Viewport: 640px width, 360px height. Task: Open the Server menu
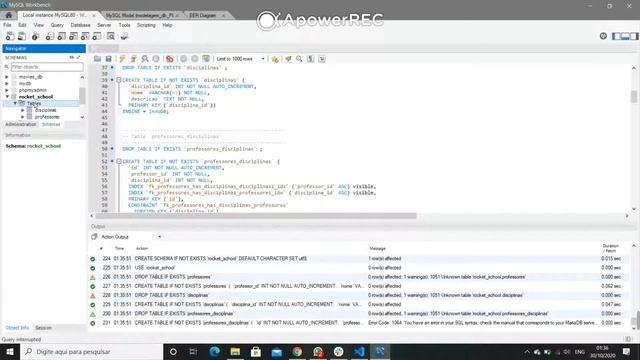click(104, 25)
